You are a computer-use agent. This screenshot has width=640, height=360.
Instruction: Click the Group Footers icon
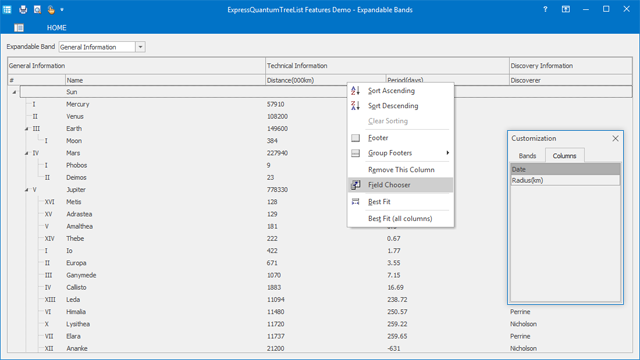coord(356,153)
